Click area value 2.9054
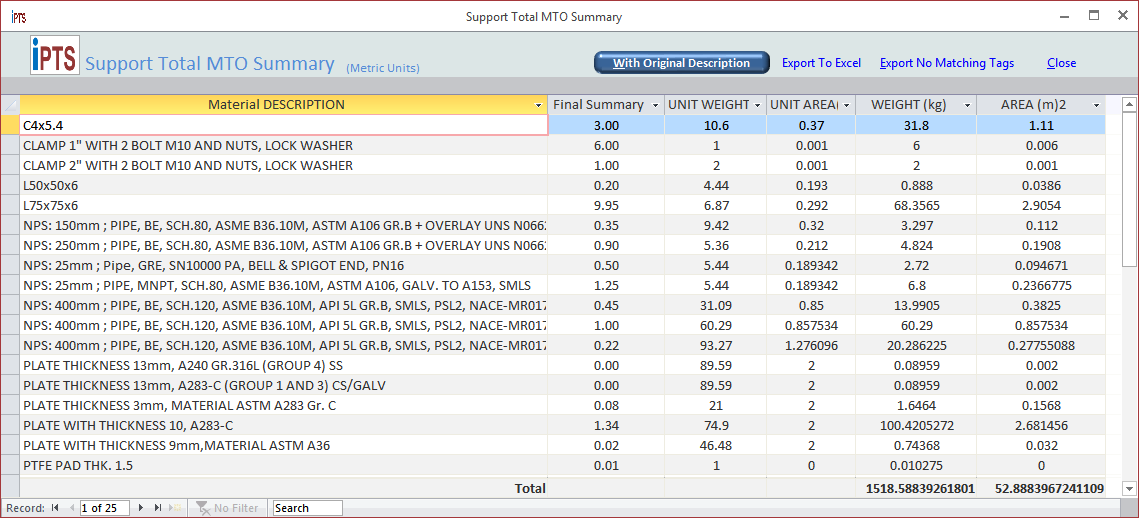This screenshot has height=518, width=1139. tap(1041, 206)
